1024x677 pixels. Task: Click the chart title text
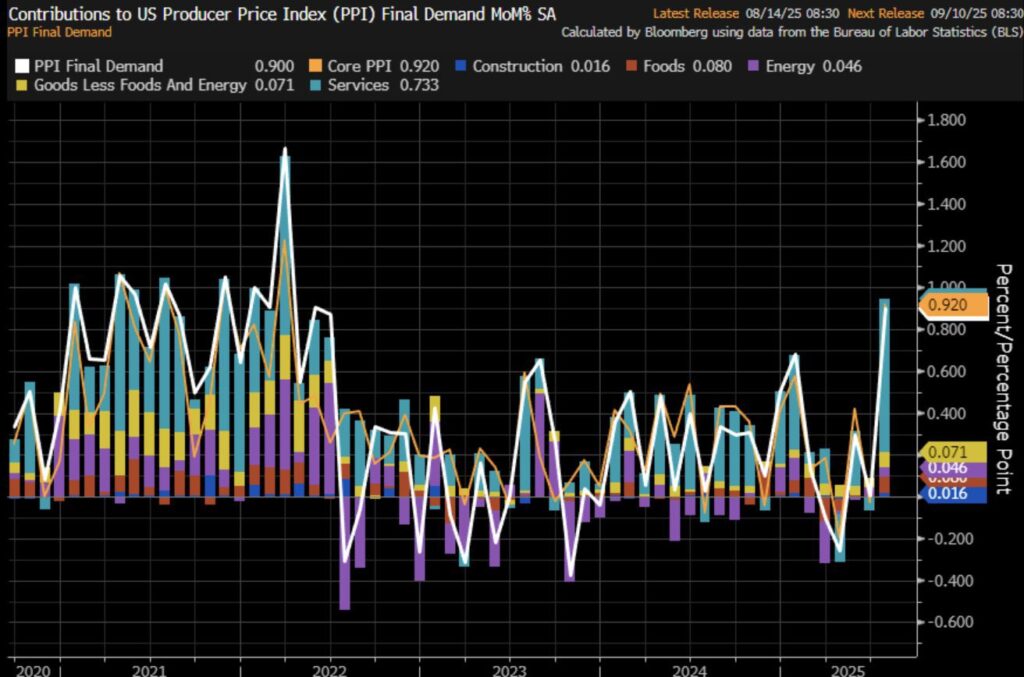282,14
